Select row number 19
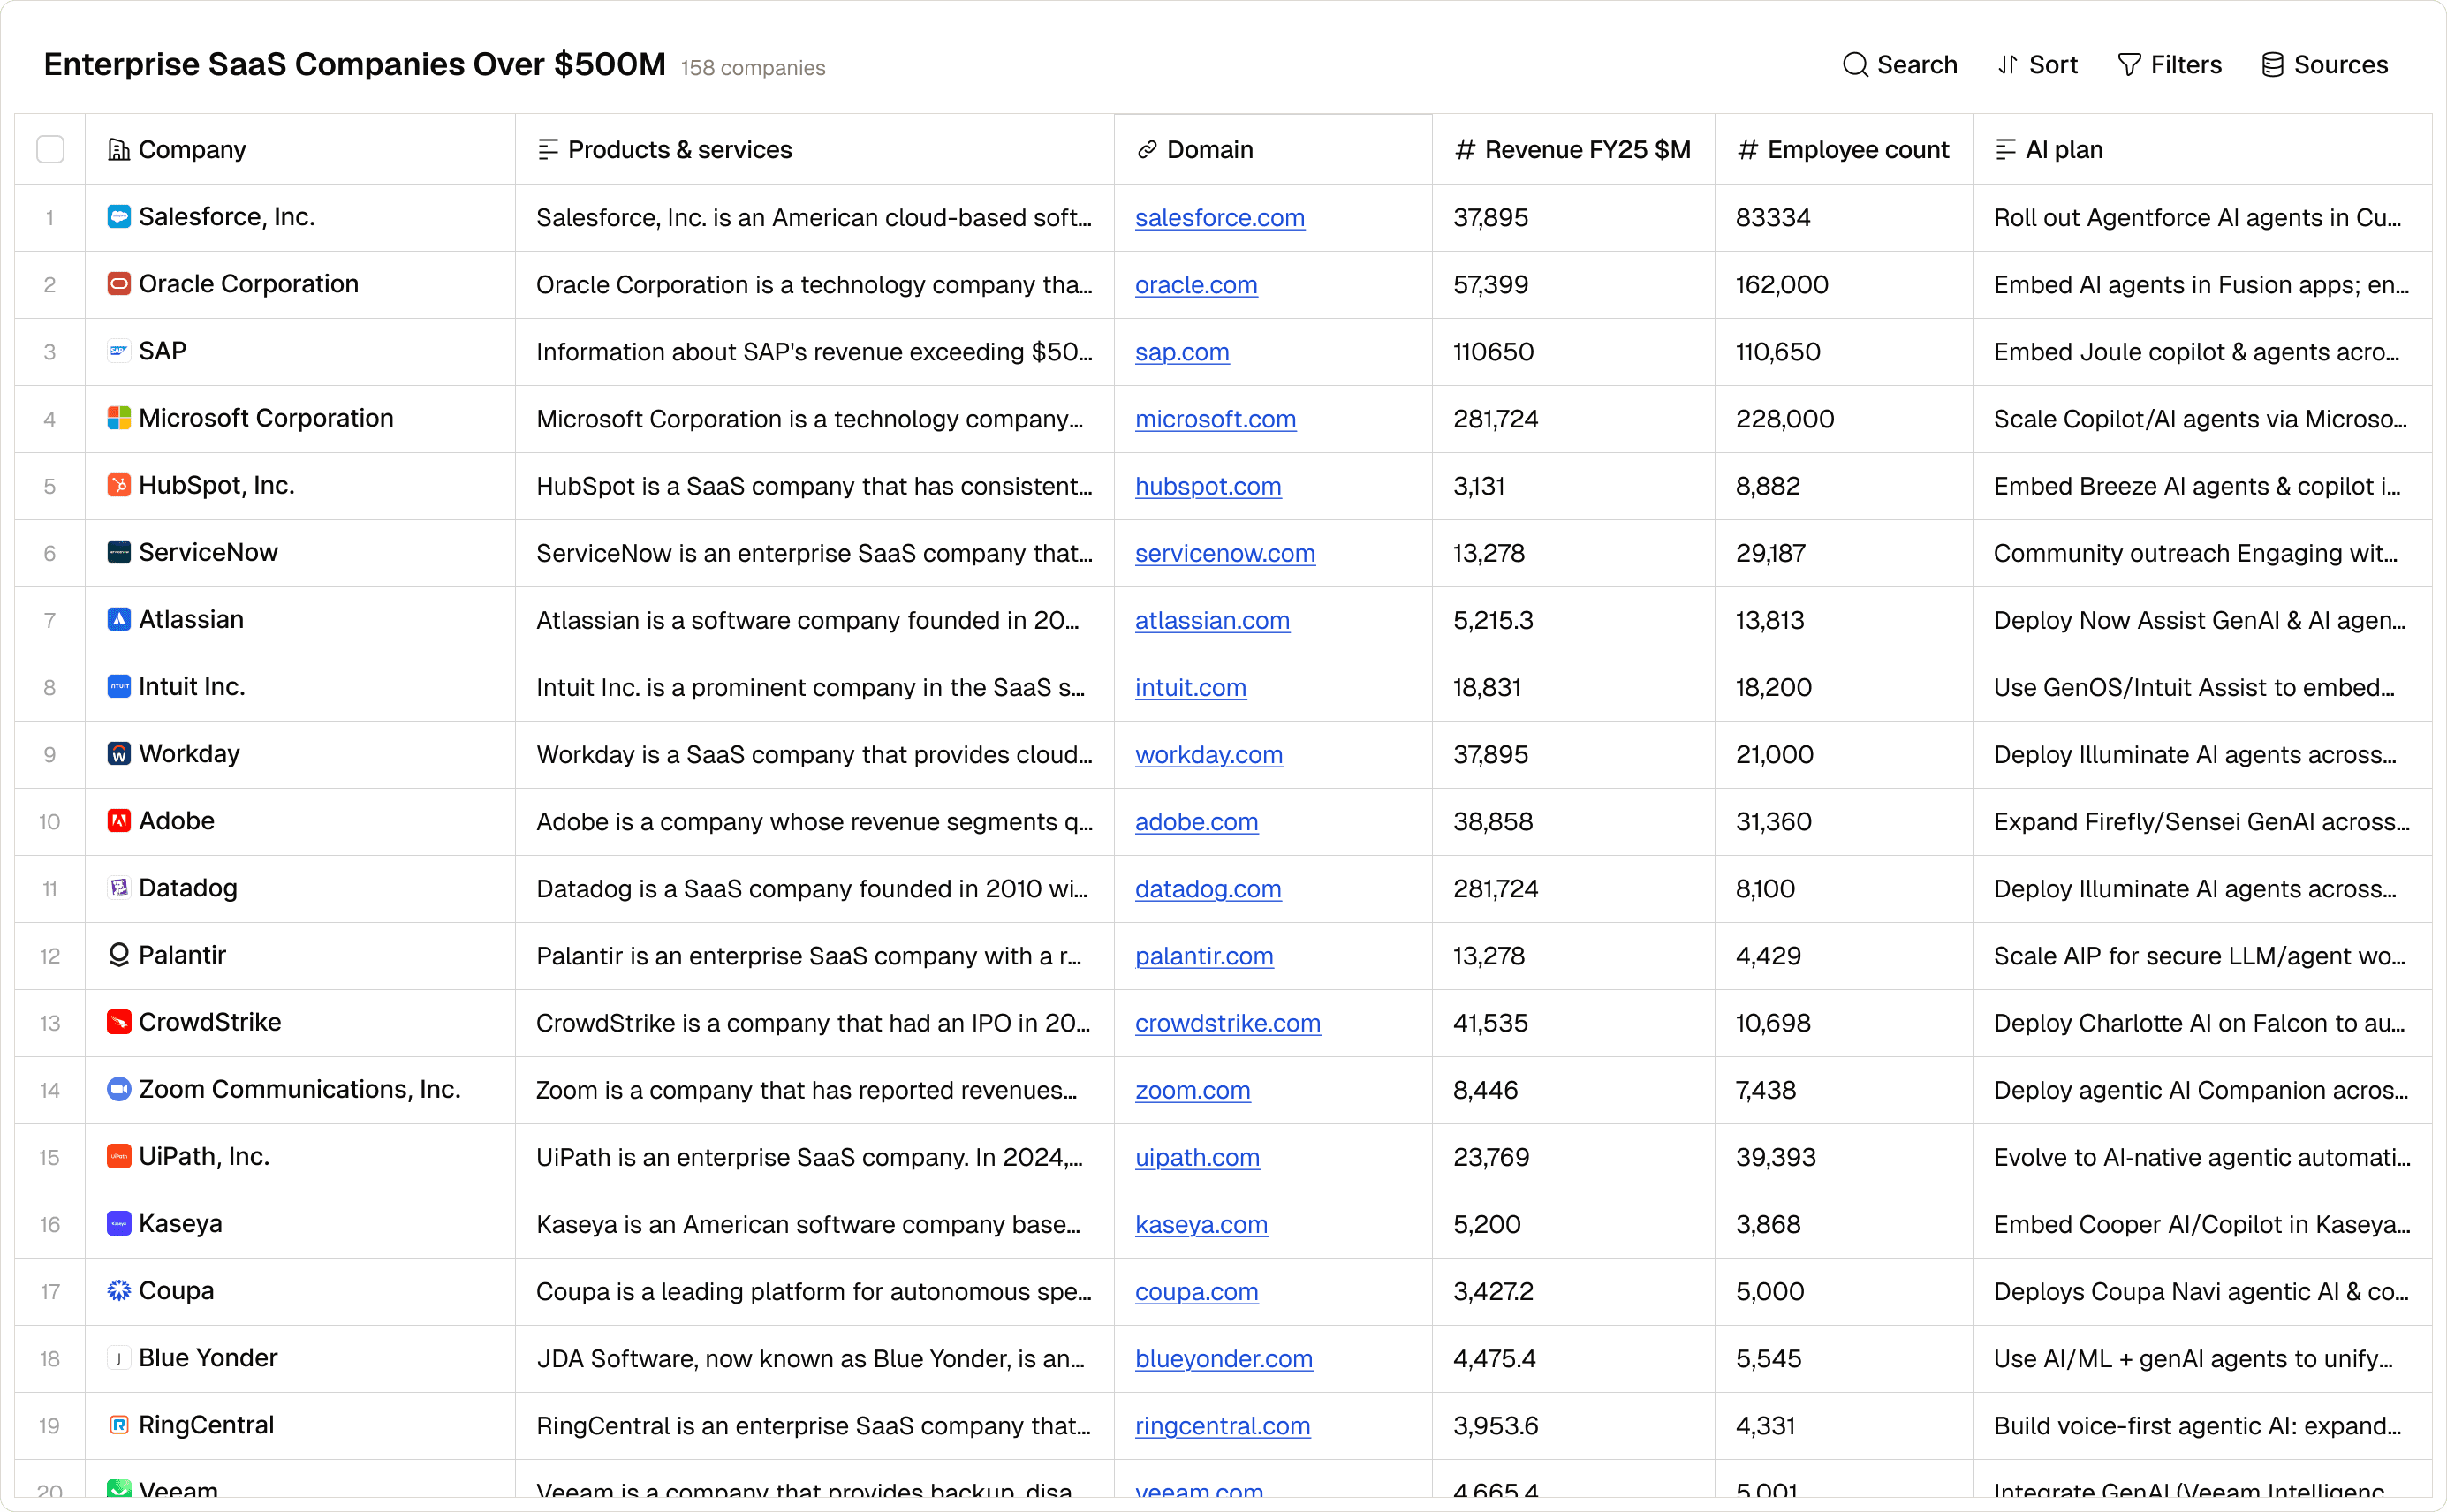This screenshot has width=2447, height=1512. coord(49,1425)
